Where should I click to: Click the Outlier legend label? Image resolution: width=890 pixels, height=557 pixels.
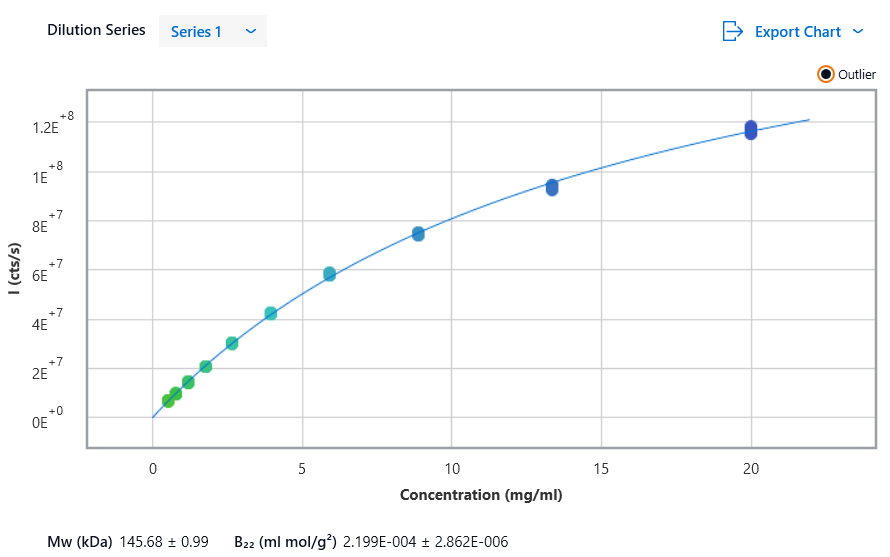pos(857,75)
